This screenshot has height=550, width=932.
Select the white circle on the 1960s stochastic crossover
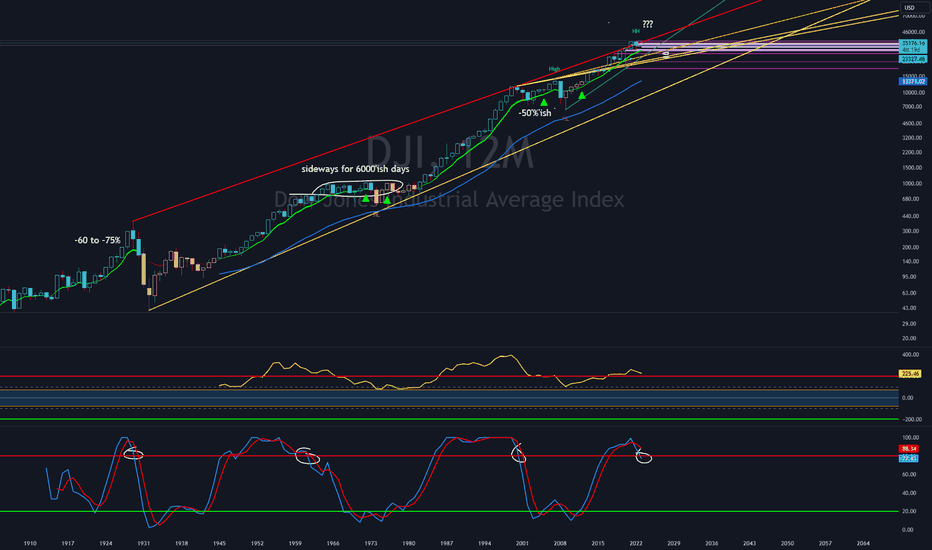click(x=307, y=456)
